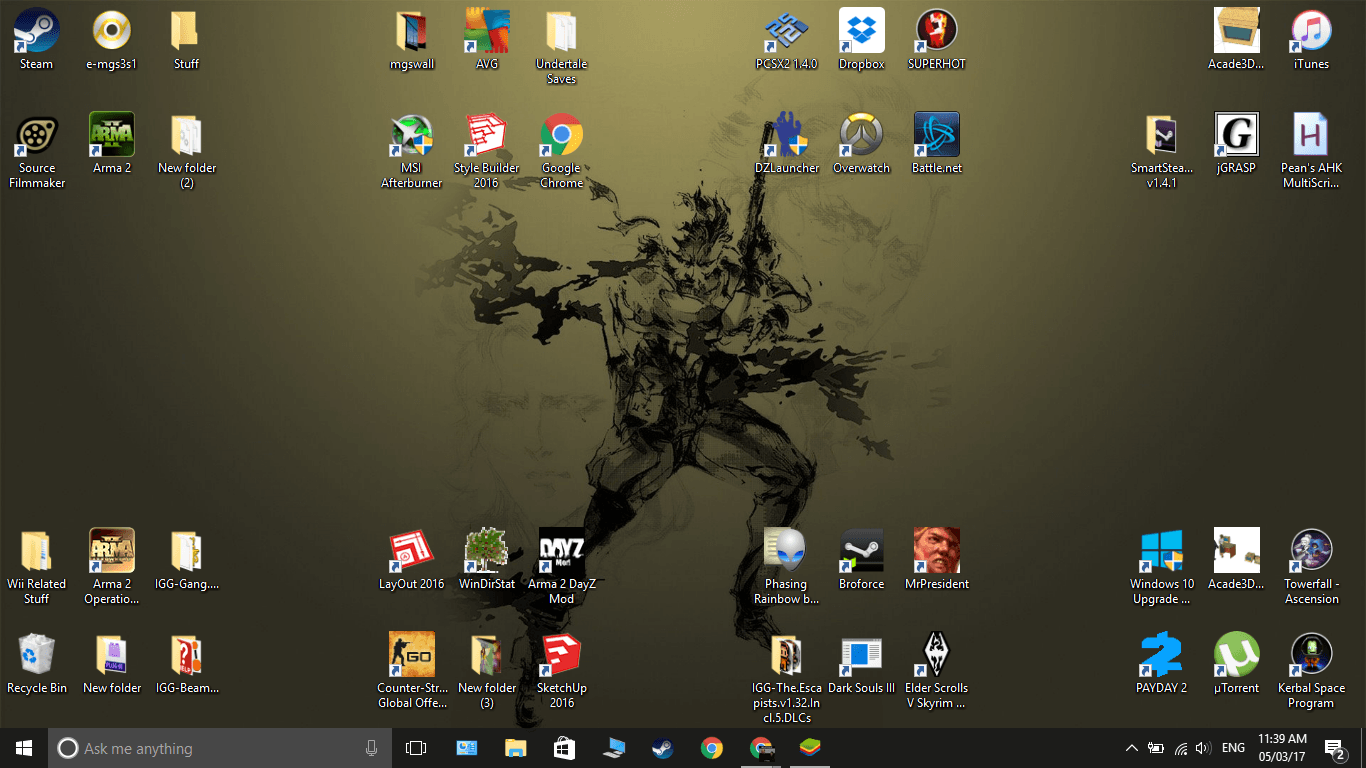Open Task View from the taskbar
This screenshot has height=768, width=1366.
pyautogui.click(x=416, y=748)
